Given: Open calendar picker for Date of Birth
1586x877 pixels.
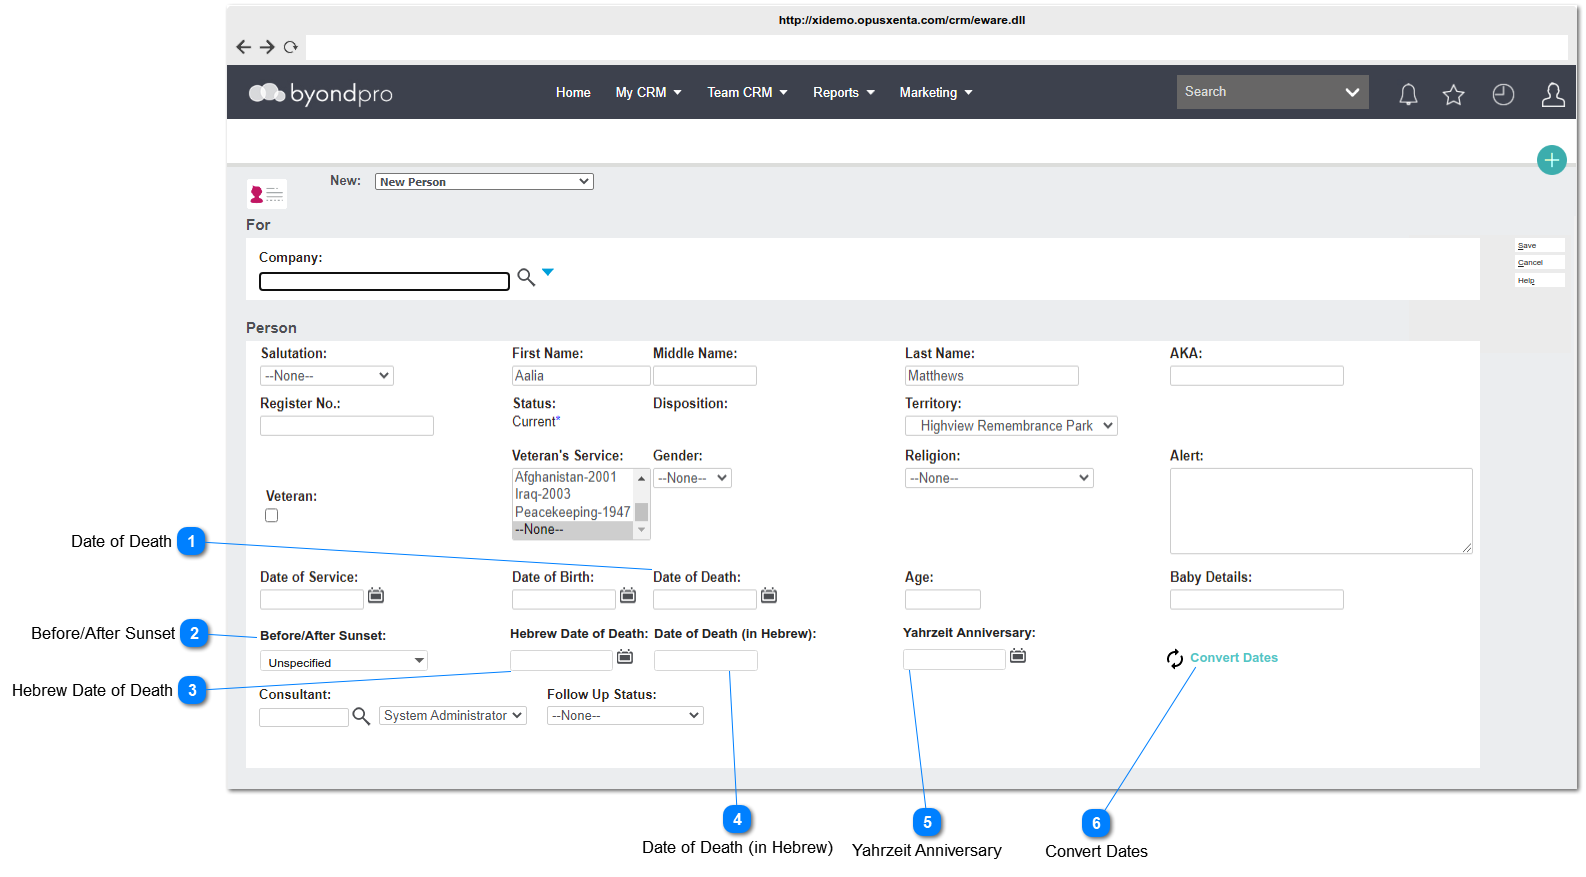Looking at the screenshot, I should pyautogui.click(x=628, y=596).
